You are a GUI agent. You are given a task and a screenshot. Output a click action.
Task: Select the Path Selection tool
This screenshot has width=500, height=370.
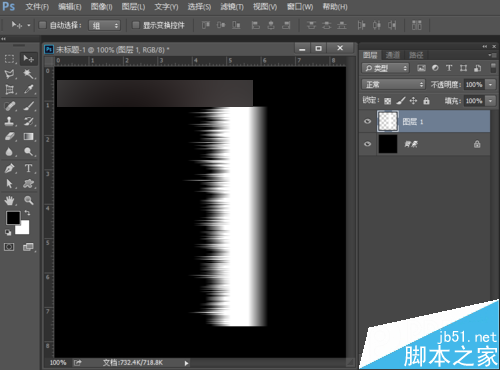[9, 184]
